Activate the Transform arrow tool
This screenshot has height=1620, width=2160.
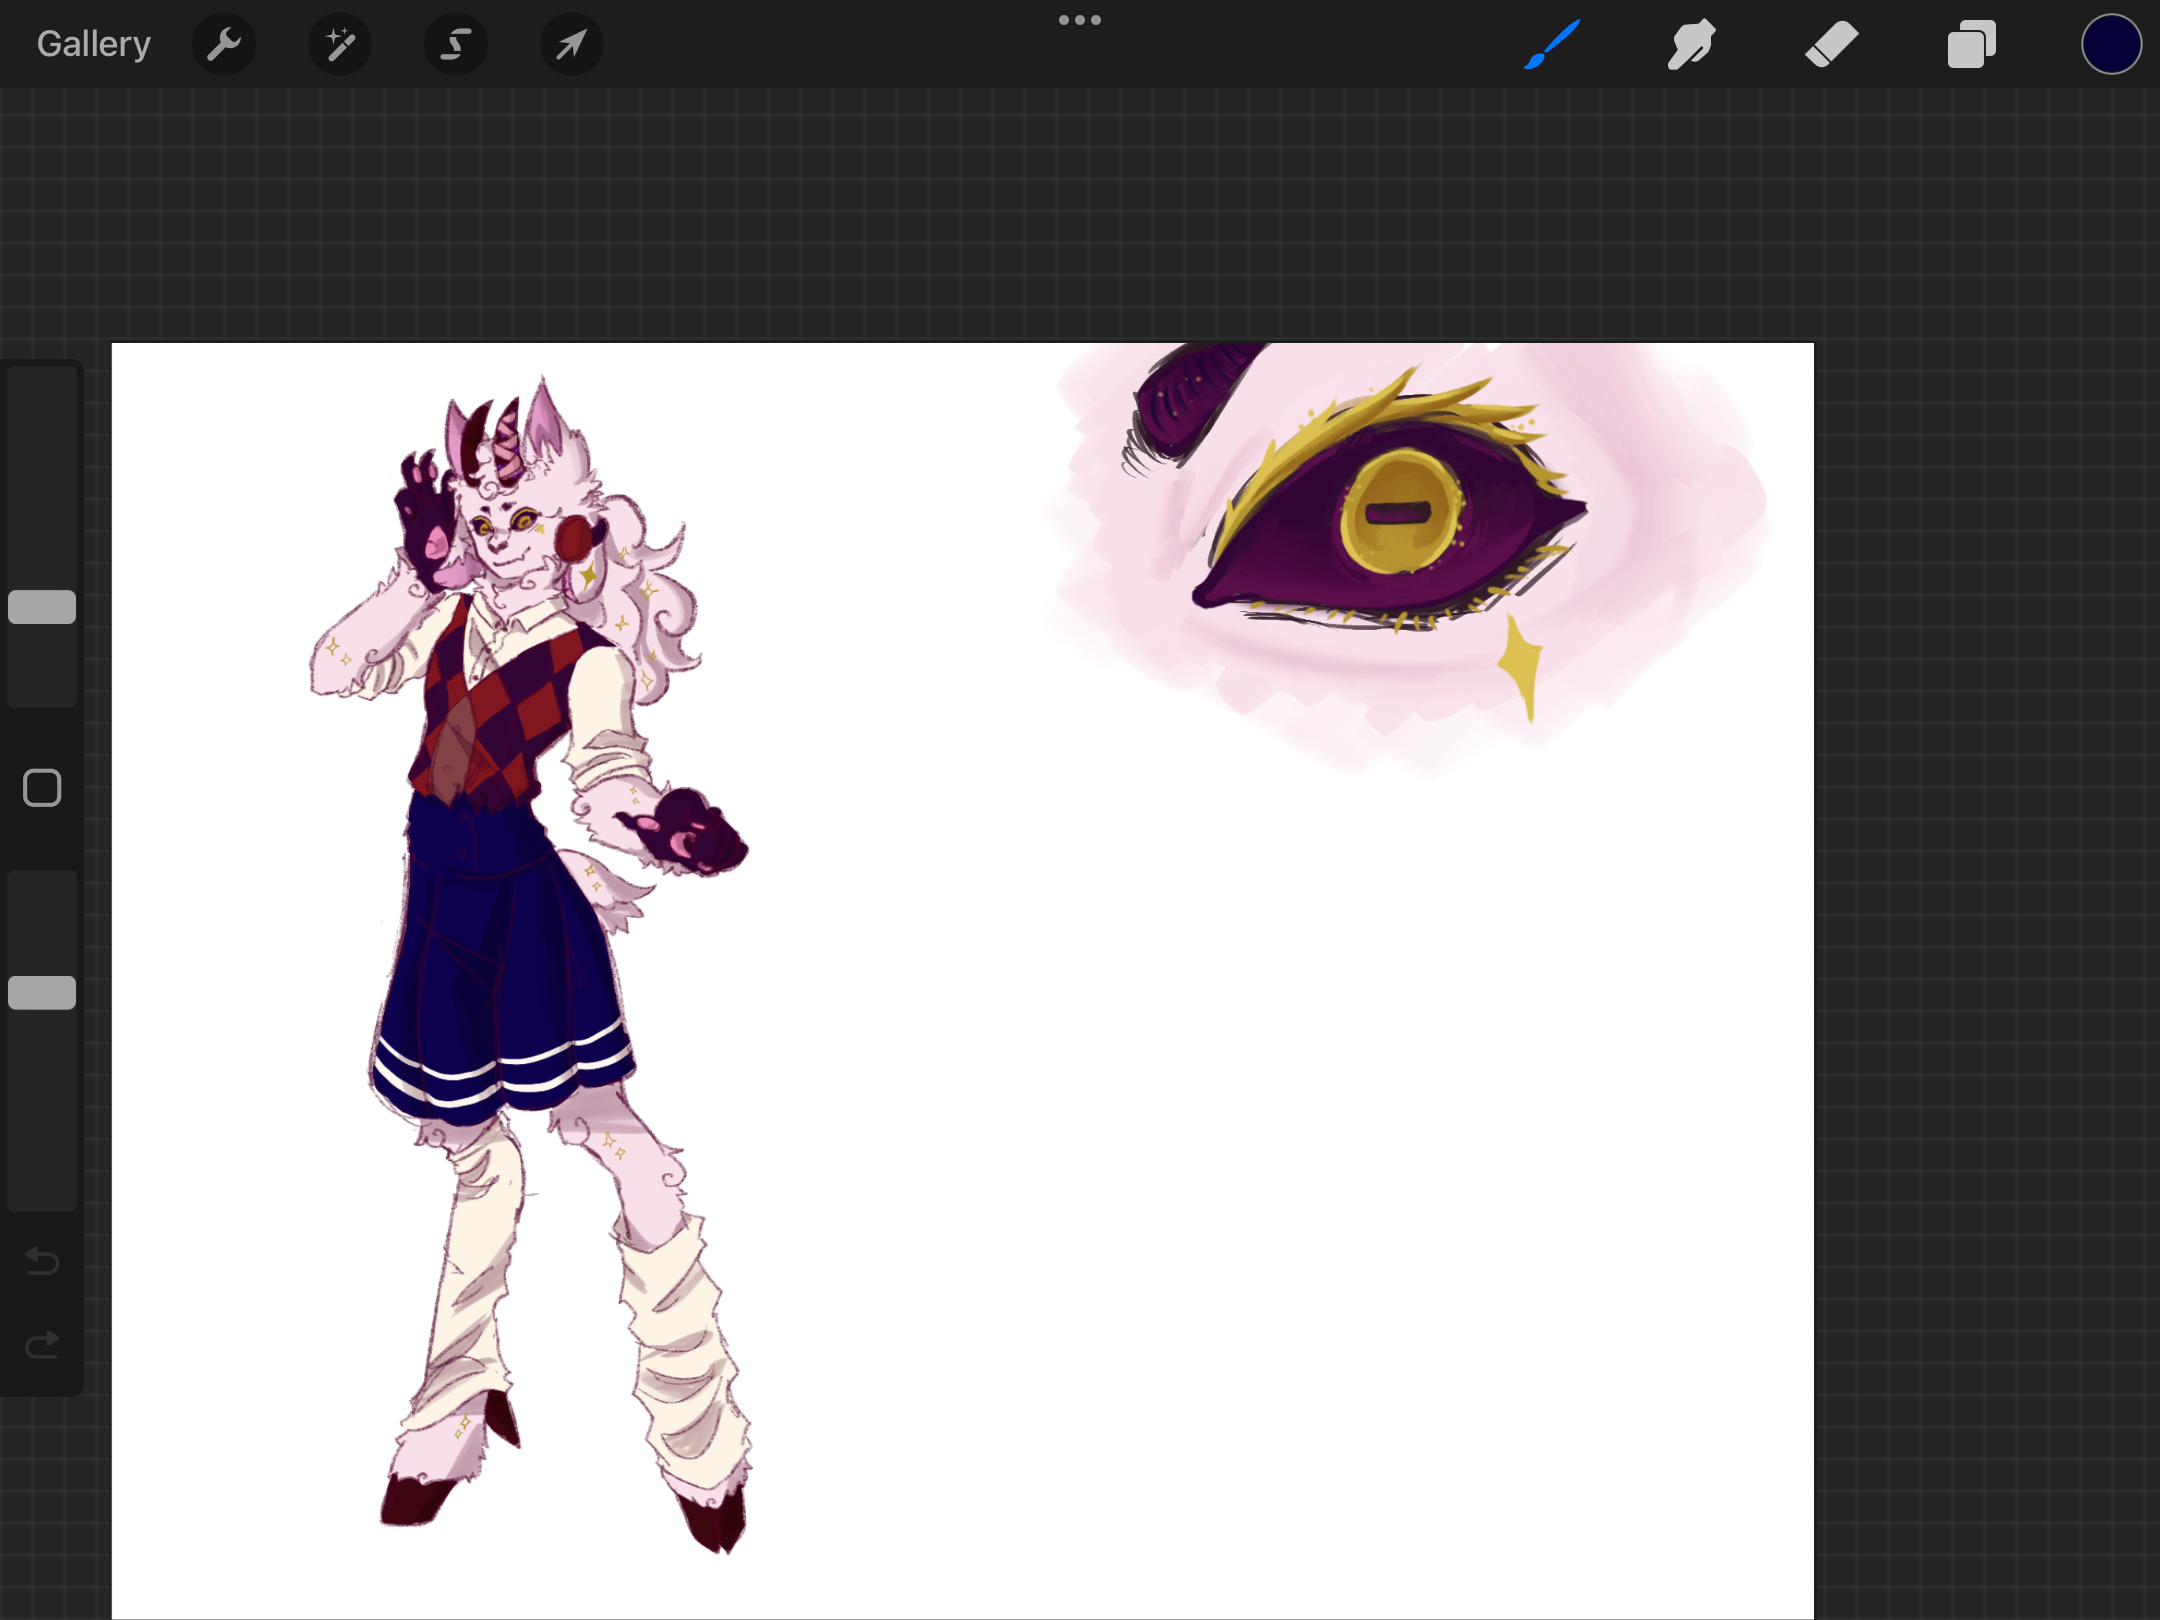click(572, 44)
